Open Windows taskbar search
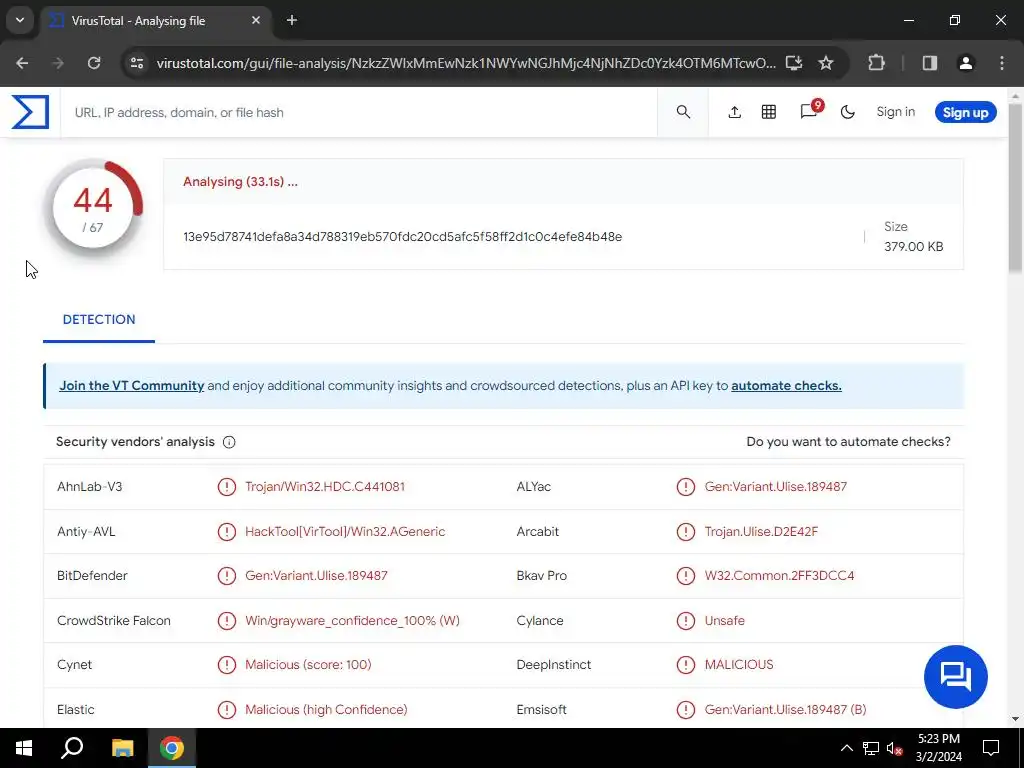Screen dimensions: 1024x768 [x=72, y=748]
